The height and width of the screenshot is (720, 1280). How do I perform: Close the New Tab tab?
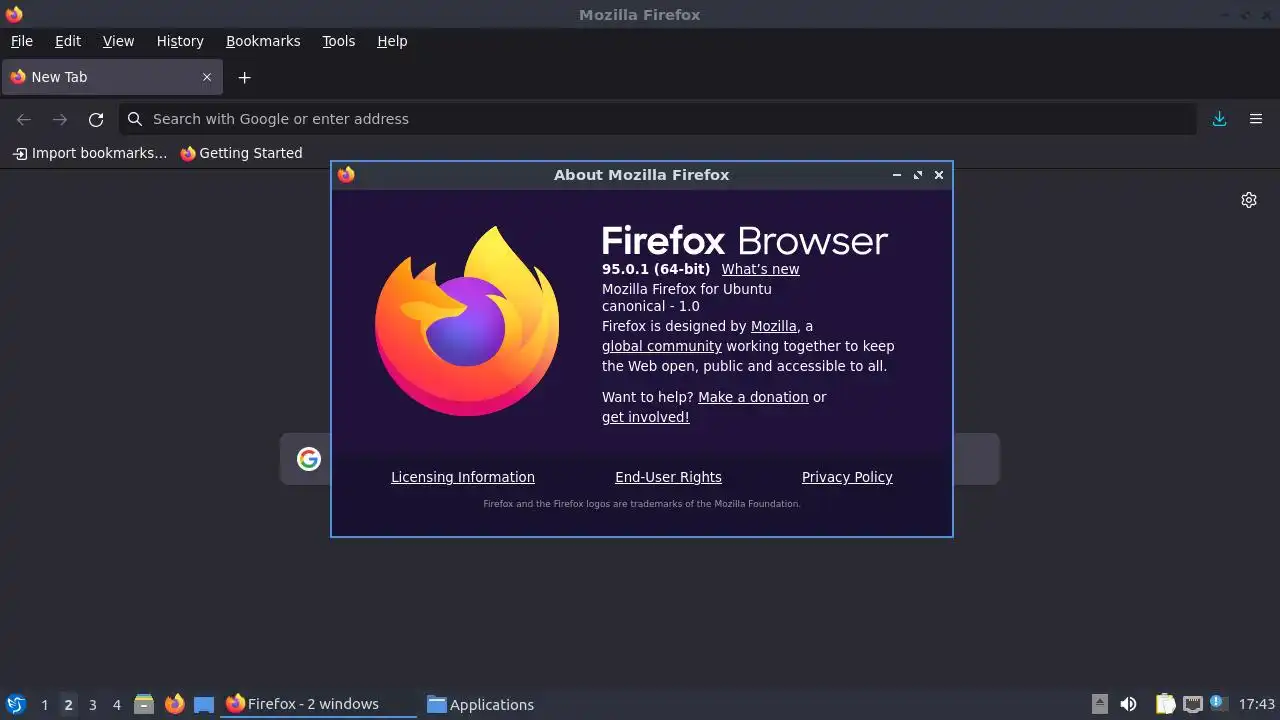tap(207, 77)
